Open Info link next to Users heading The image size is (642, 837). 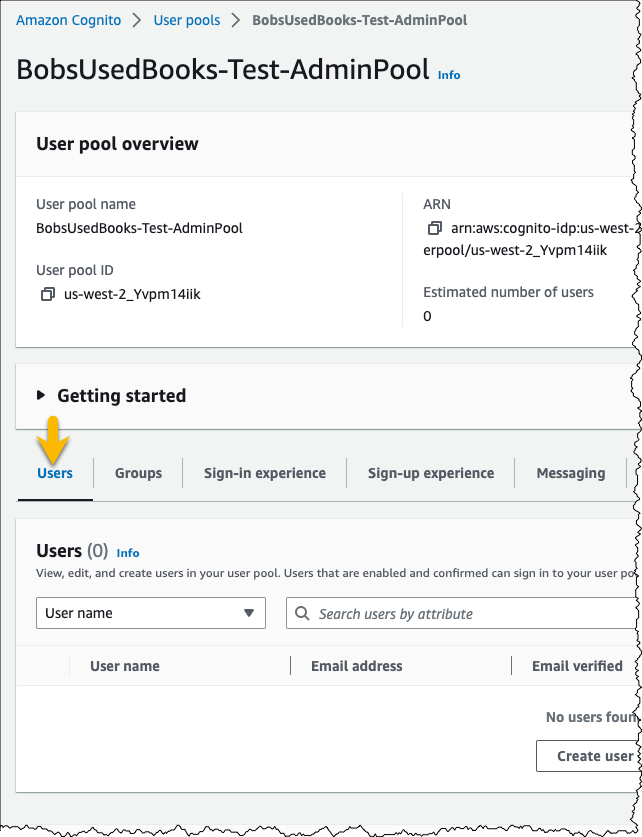tap(128, 553)
